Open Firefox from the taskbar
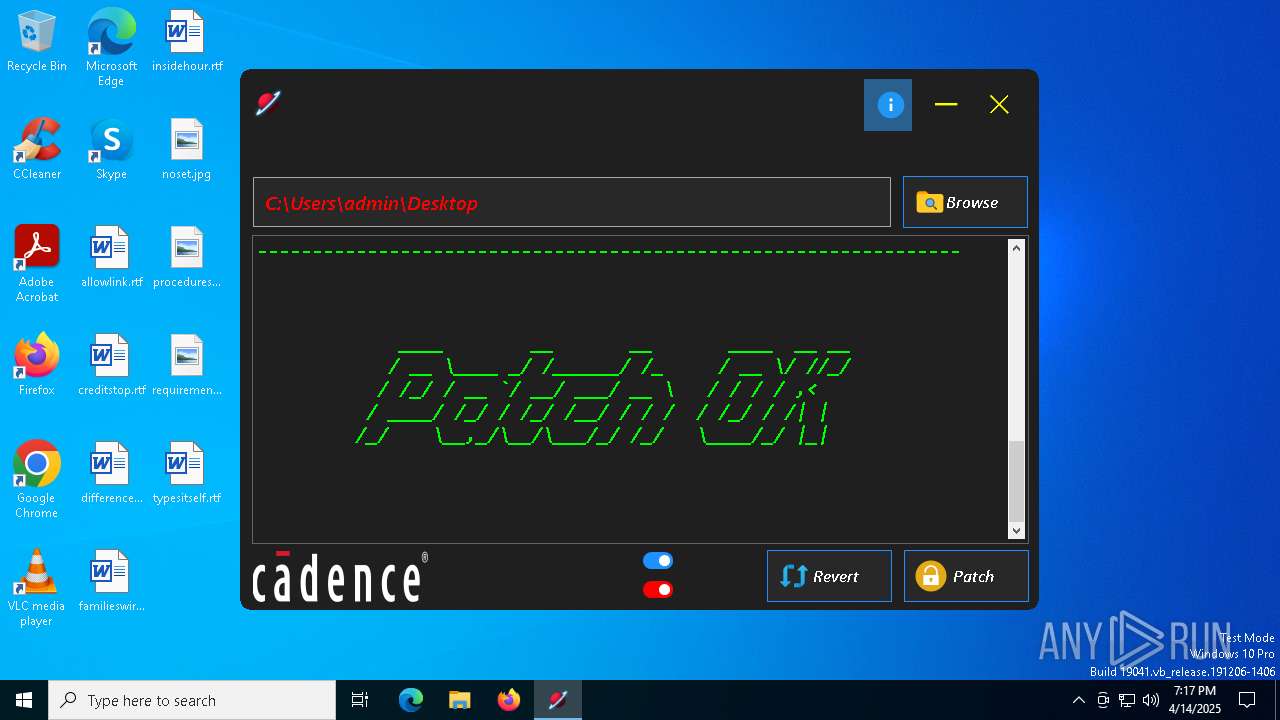This screenshot has height=720, width=1280. click(508, 700)
